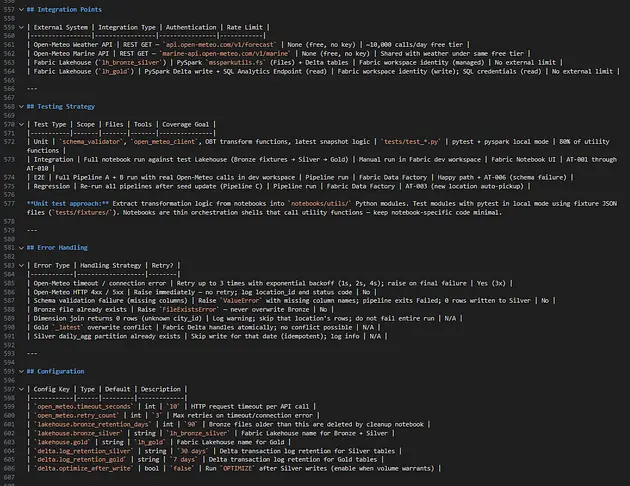Click the '## Testing Strategy' heading

pos(61,106)
